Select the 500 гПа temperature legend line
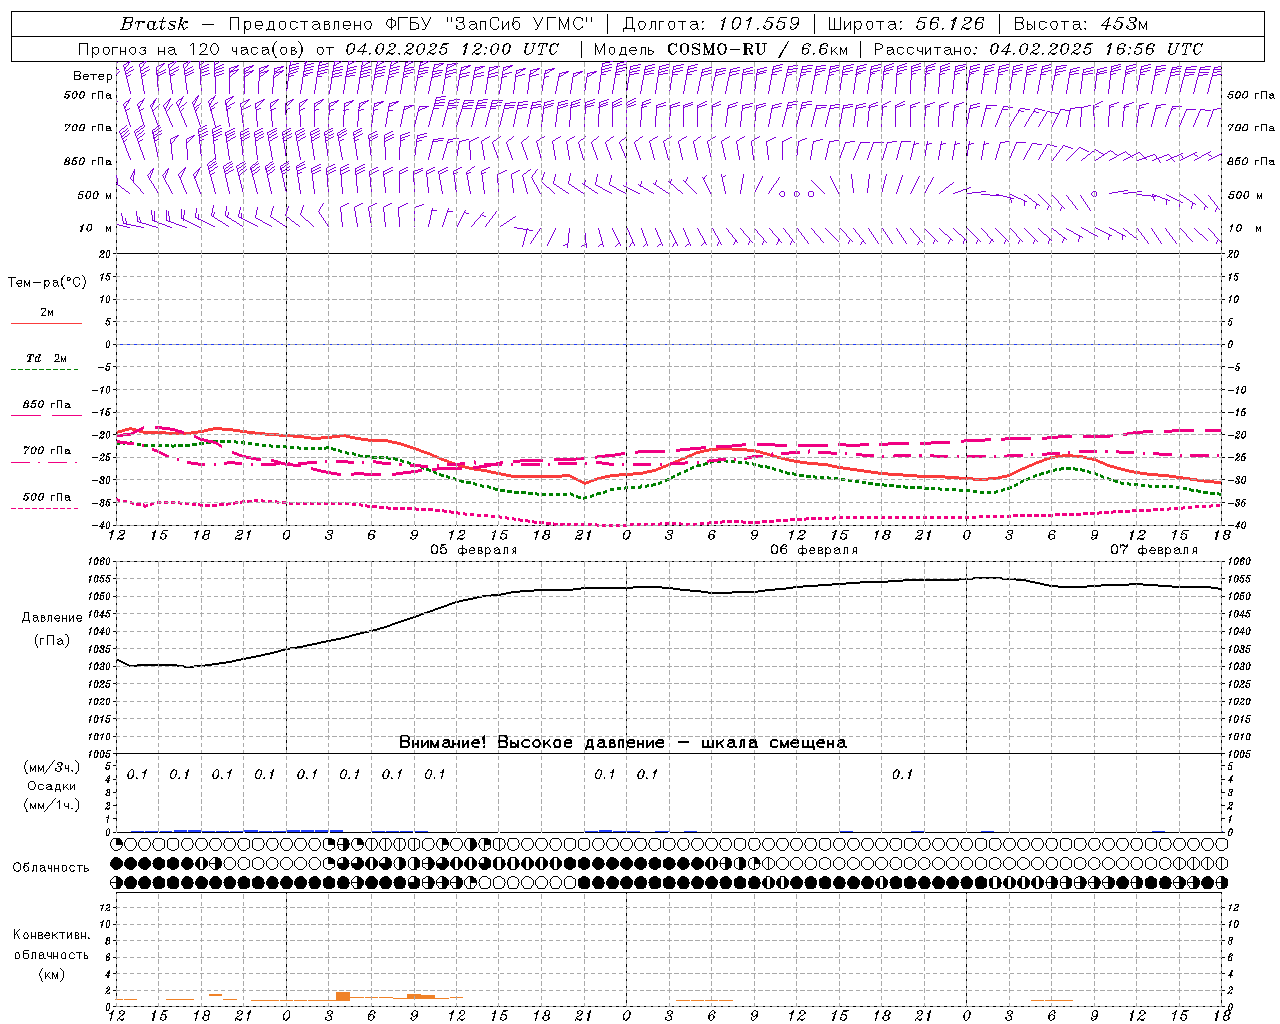The width and height of the screenshot is (1280, 1024). [x=44, y=508]
